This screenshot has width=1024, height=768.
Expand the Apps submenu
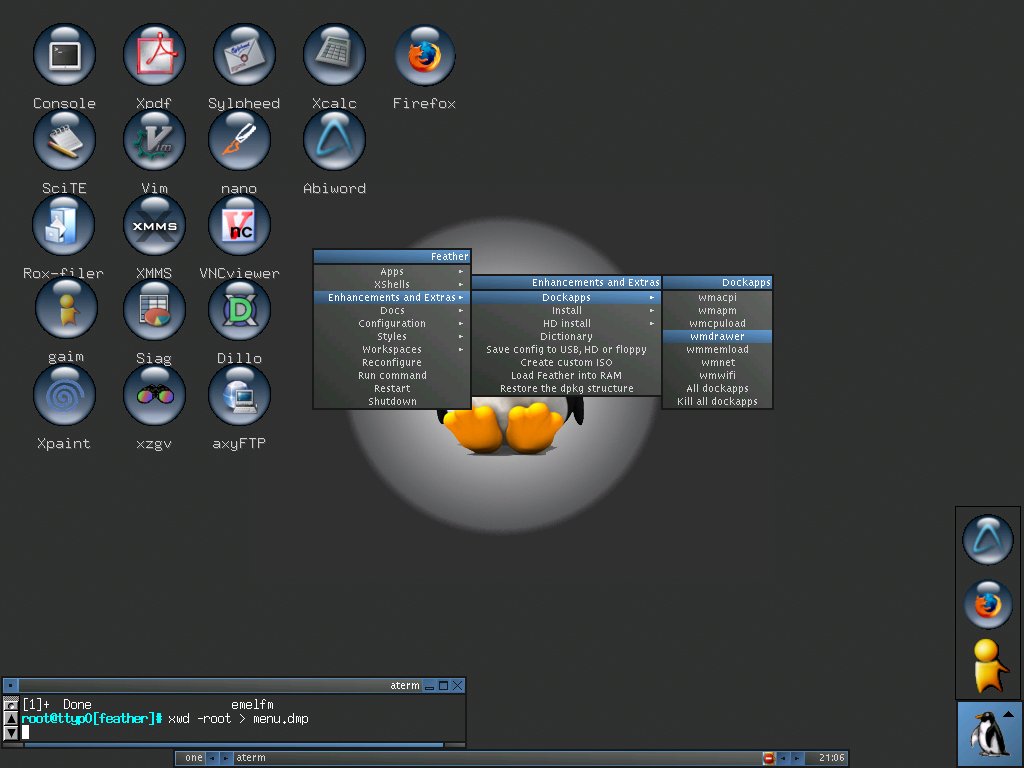click(x=392, y=271)
